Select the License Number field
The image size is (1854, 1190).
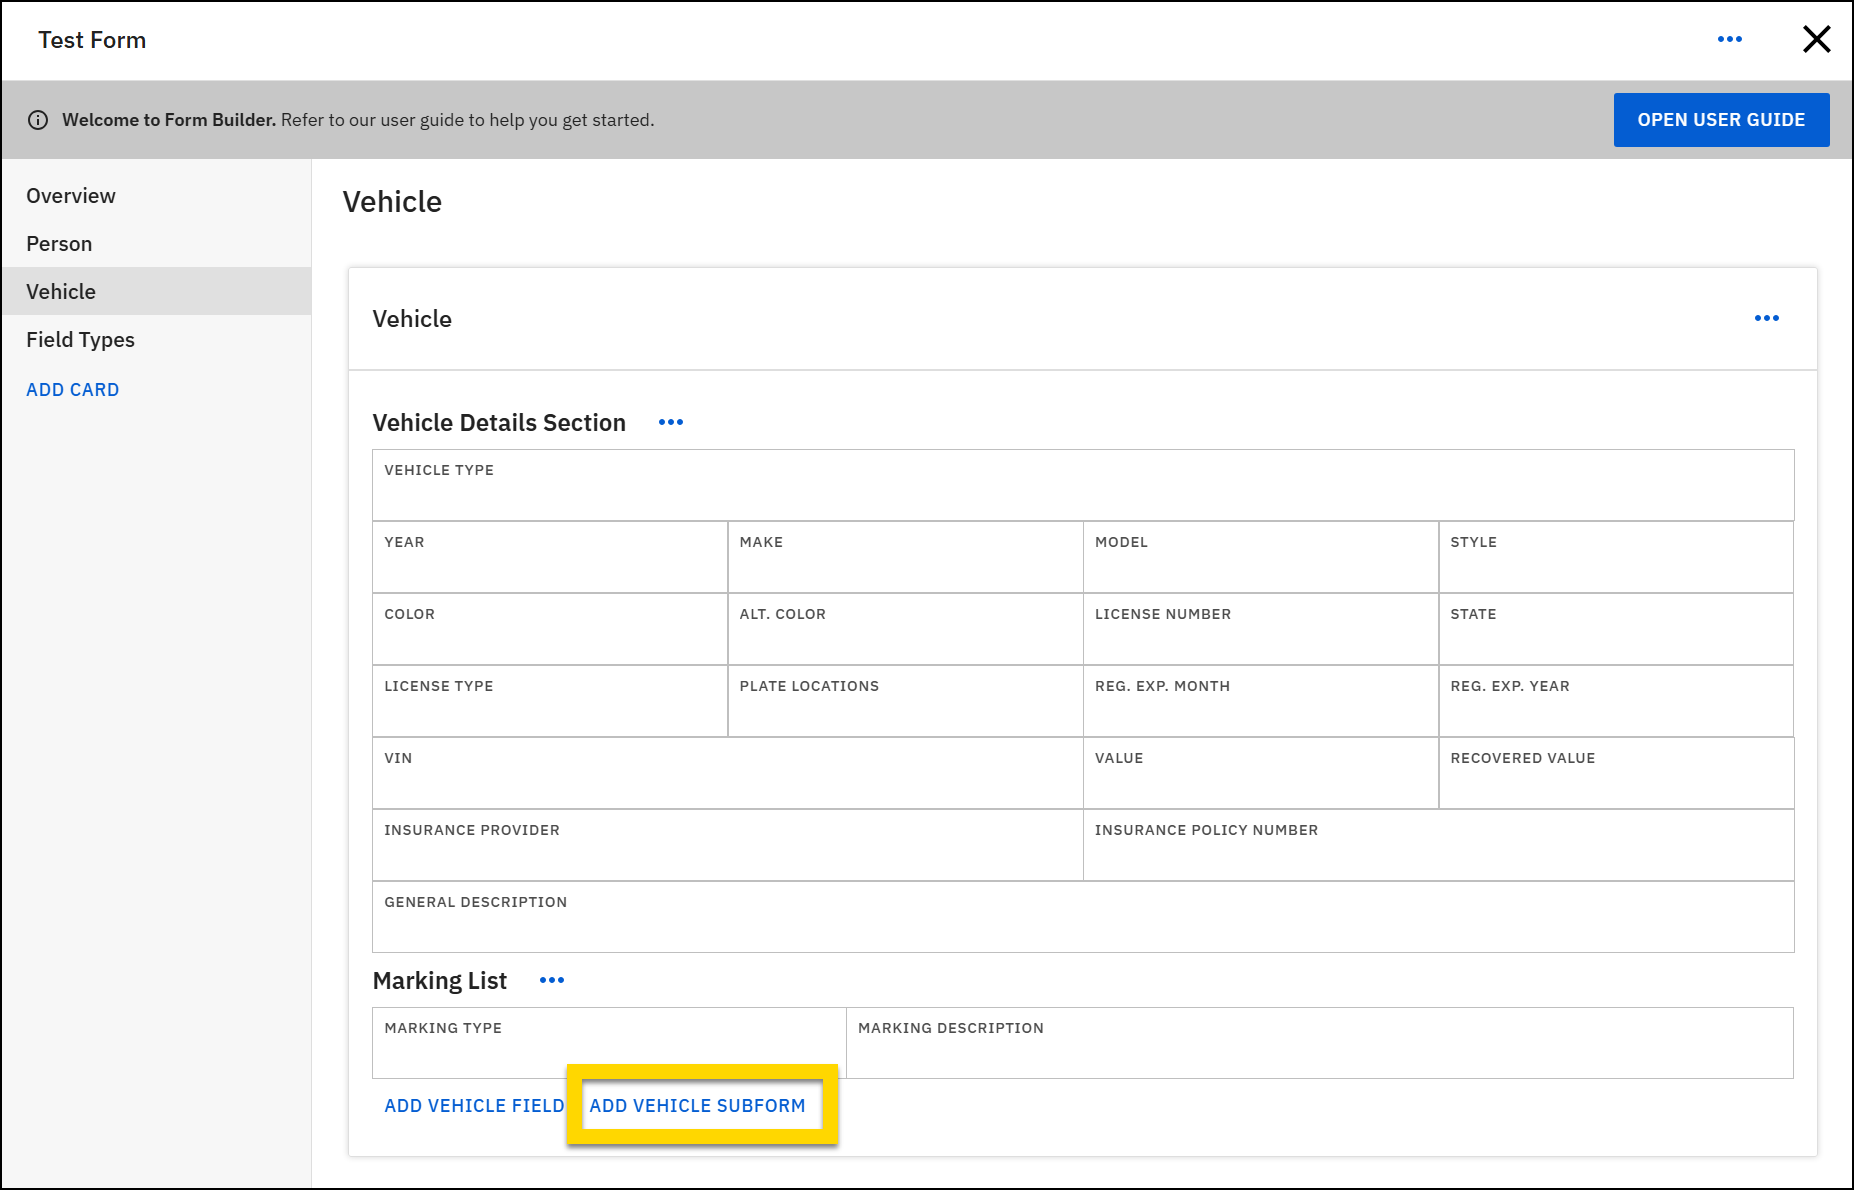tap(1260, 628)
